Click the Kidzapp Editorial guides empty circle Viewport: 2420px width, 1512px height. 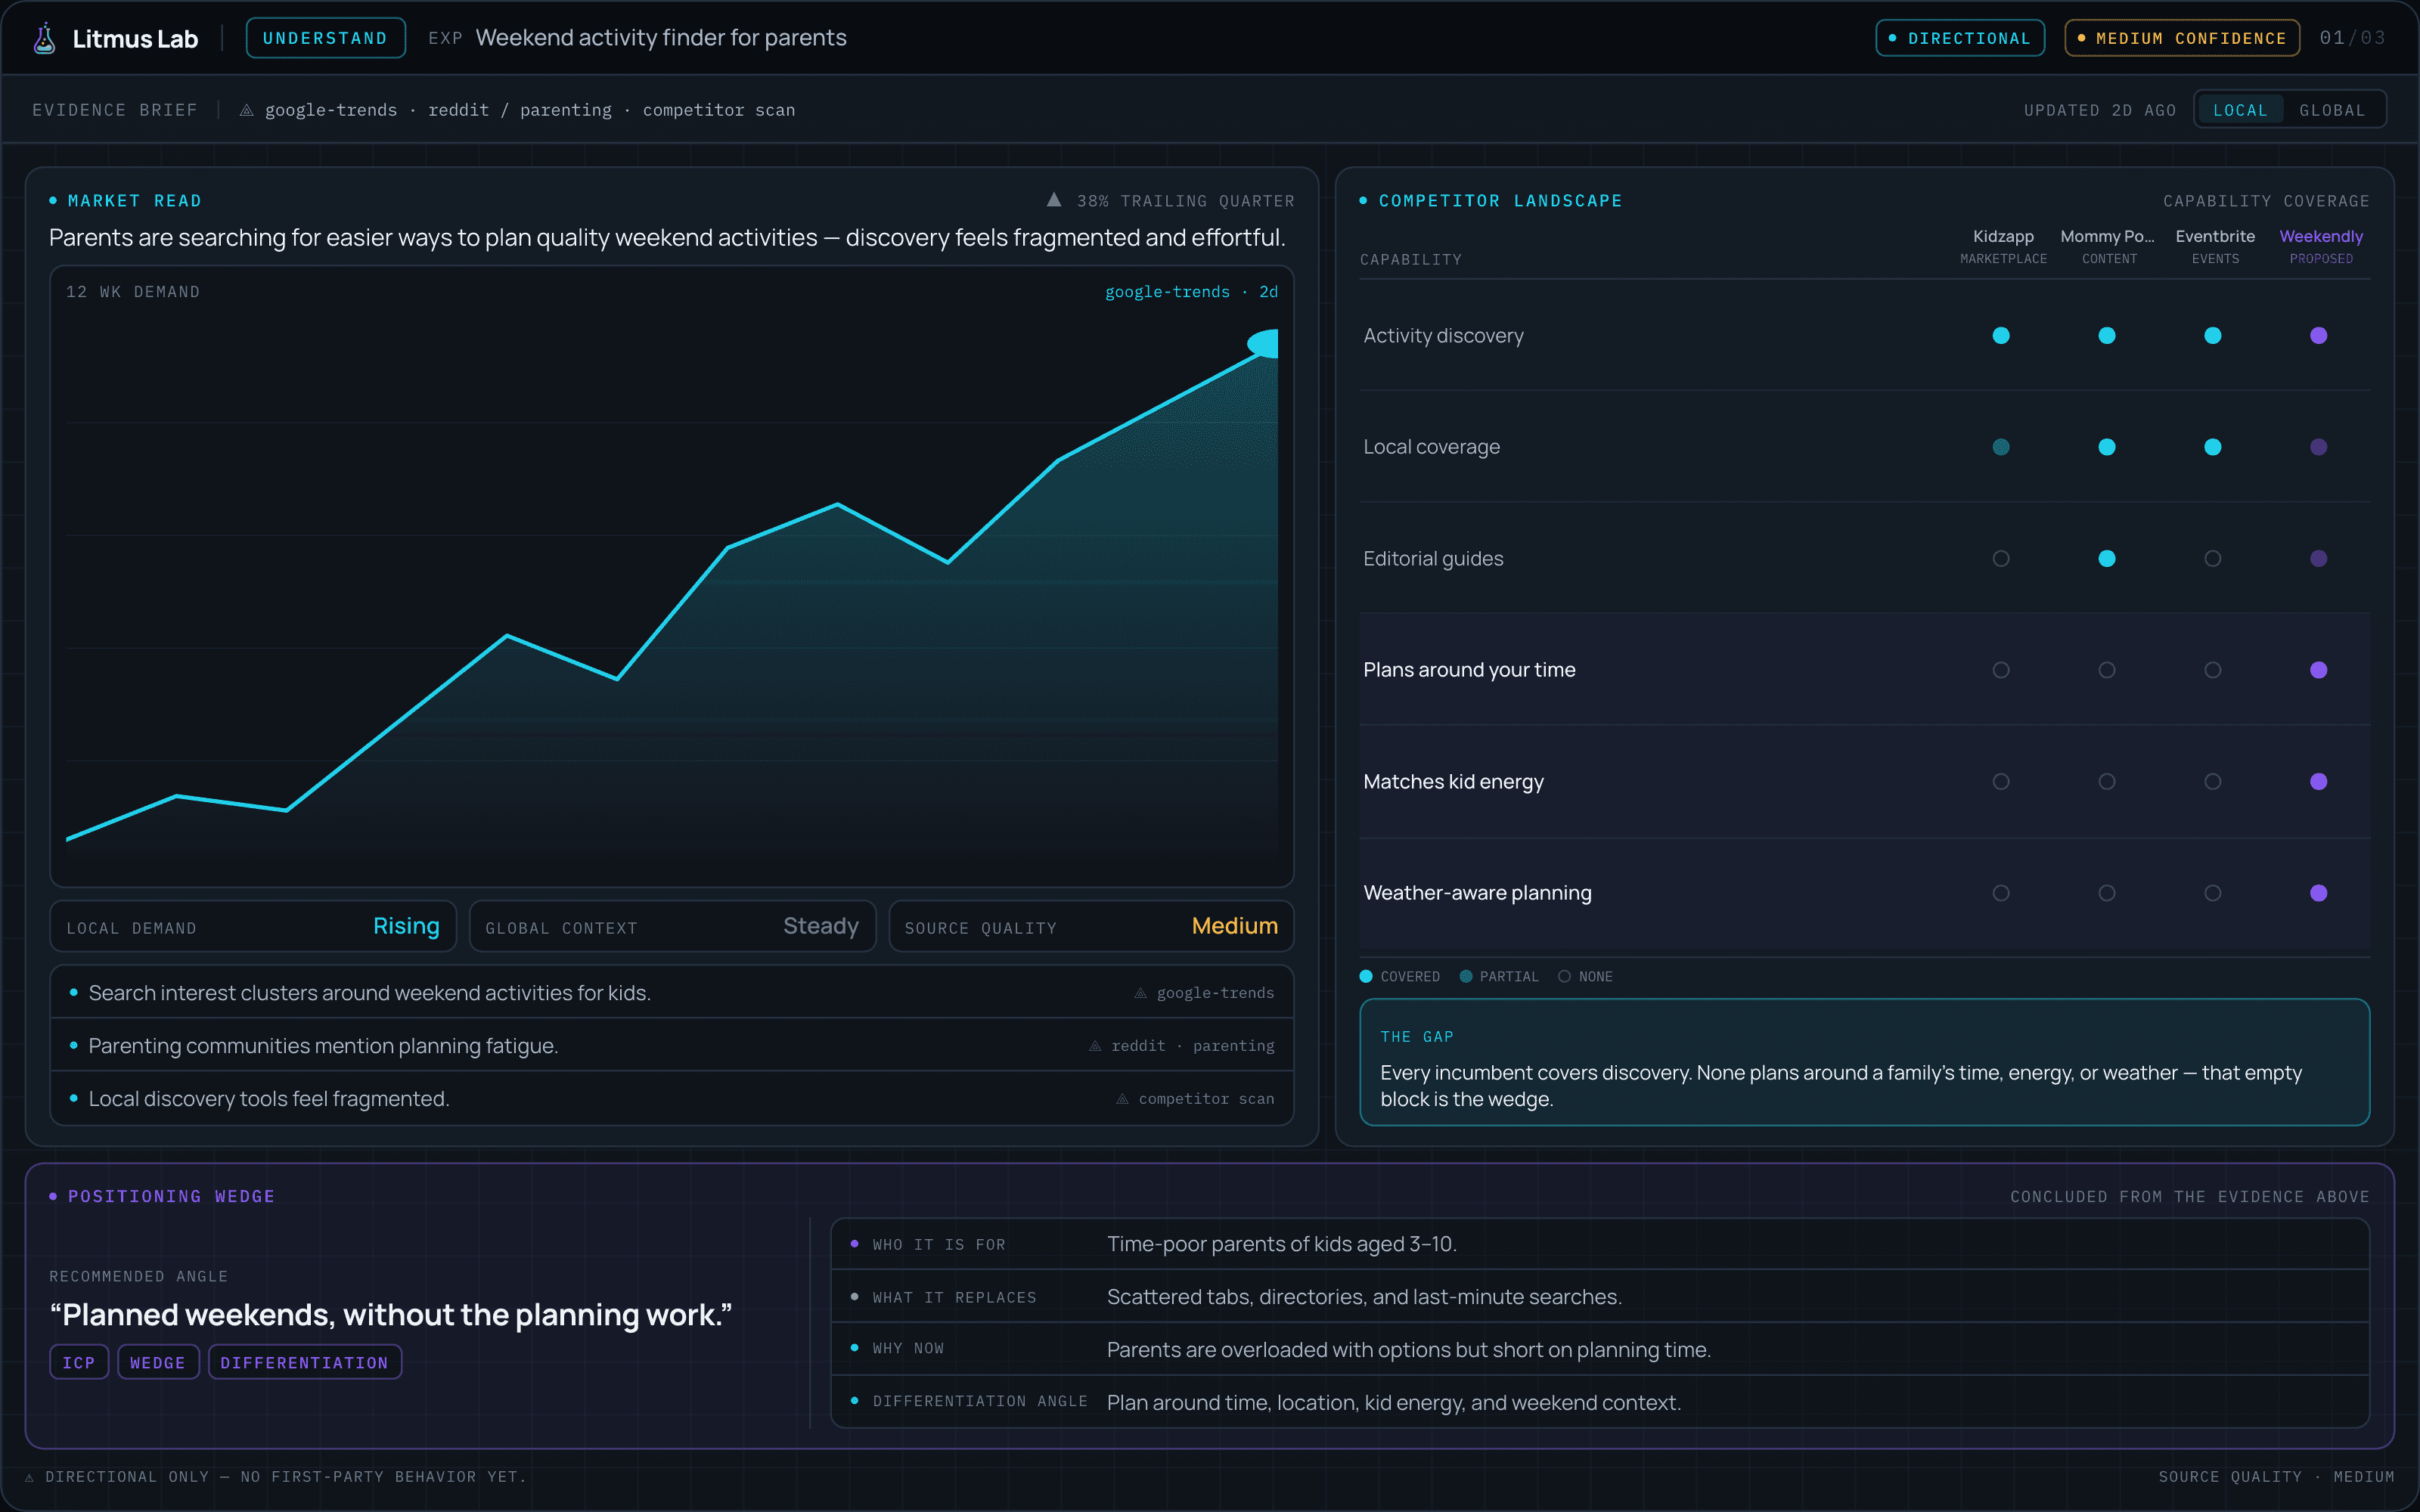tap(2001, 559)
